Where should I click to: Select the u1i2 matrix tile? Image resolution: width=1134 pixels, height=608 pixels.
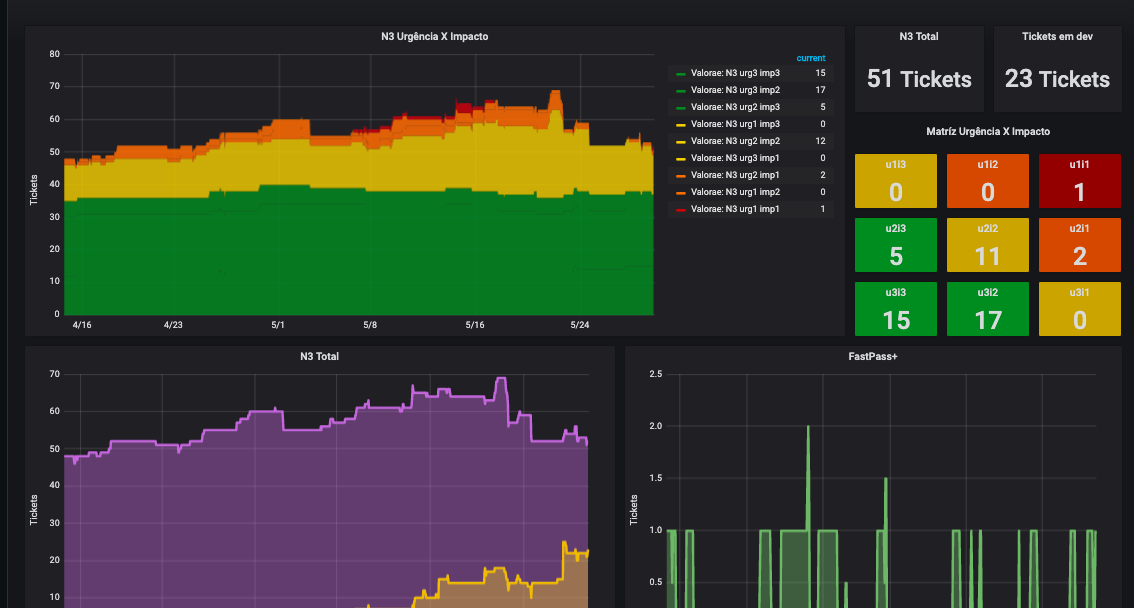[x=988, y=181]
